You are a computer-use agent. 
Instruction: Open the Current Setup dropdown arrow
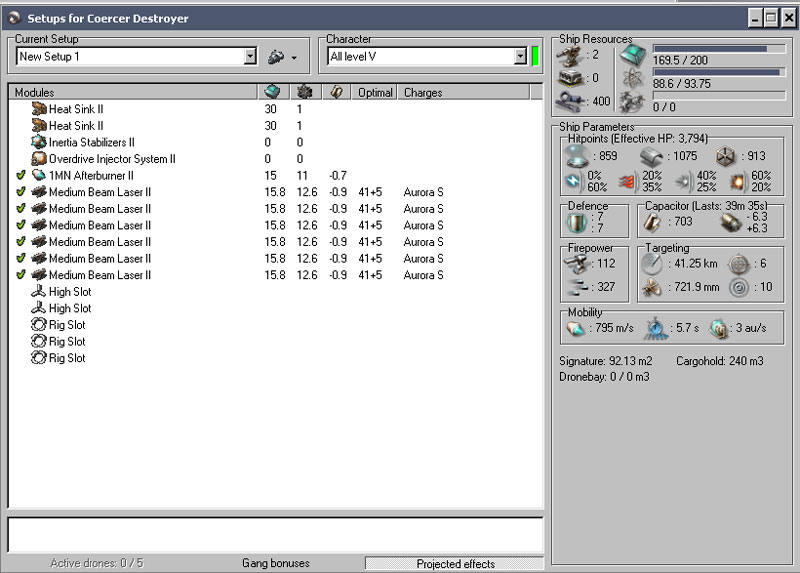point(249,57)
